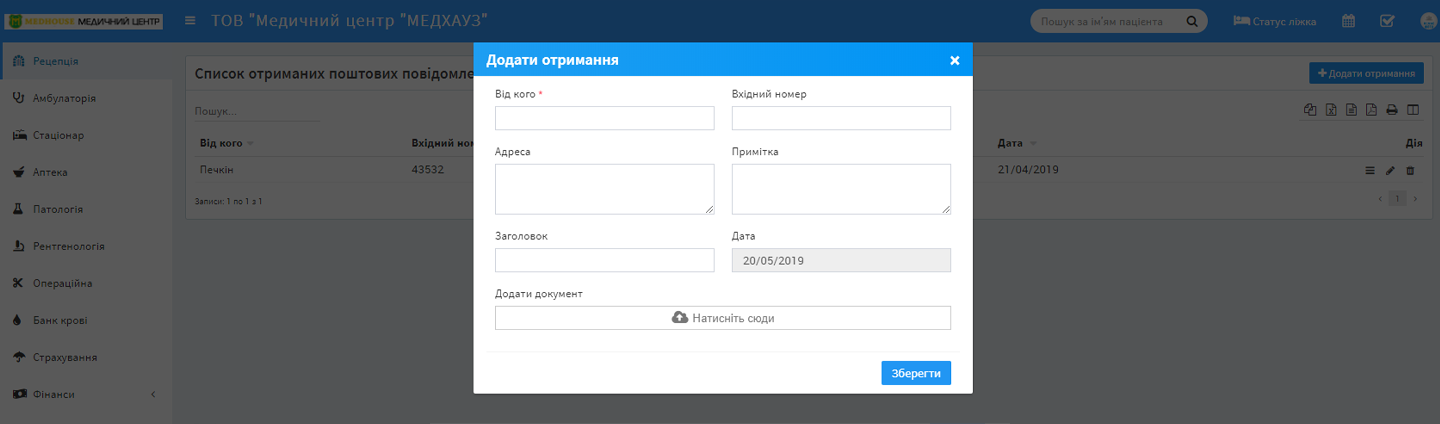
Task: Print the list with printer icon
Action: [1391, 110]
